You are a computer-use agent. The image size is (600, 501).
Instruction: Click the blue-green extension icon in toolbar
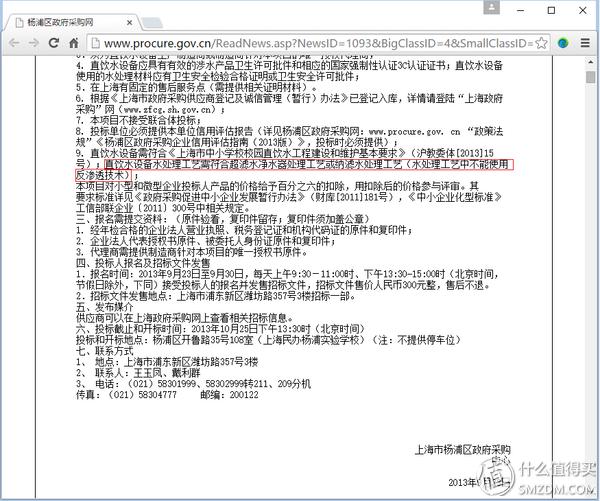click(563, 43)
